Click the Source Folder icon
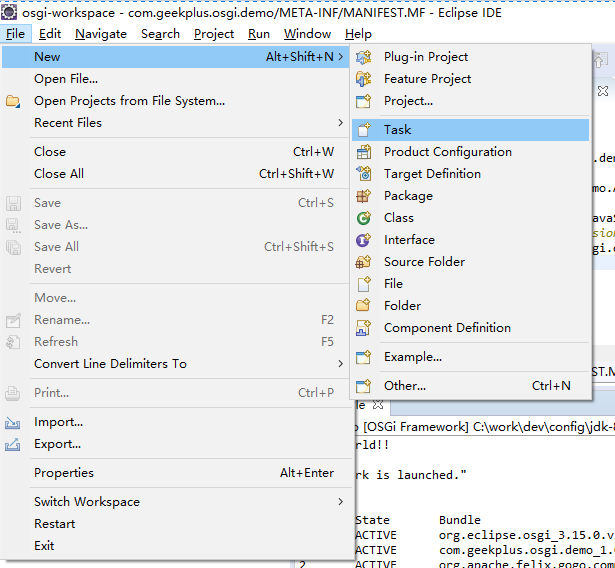 (364, 262)
